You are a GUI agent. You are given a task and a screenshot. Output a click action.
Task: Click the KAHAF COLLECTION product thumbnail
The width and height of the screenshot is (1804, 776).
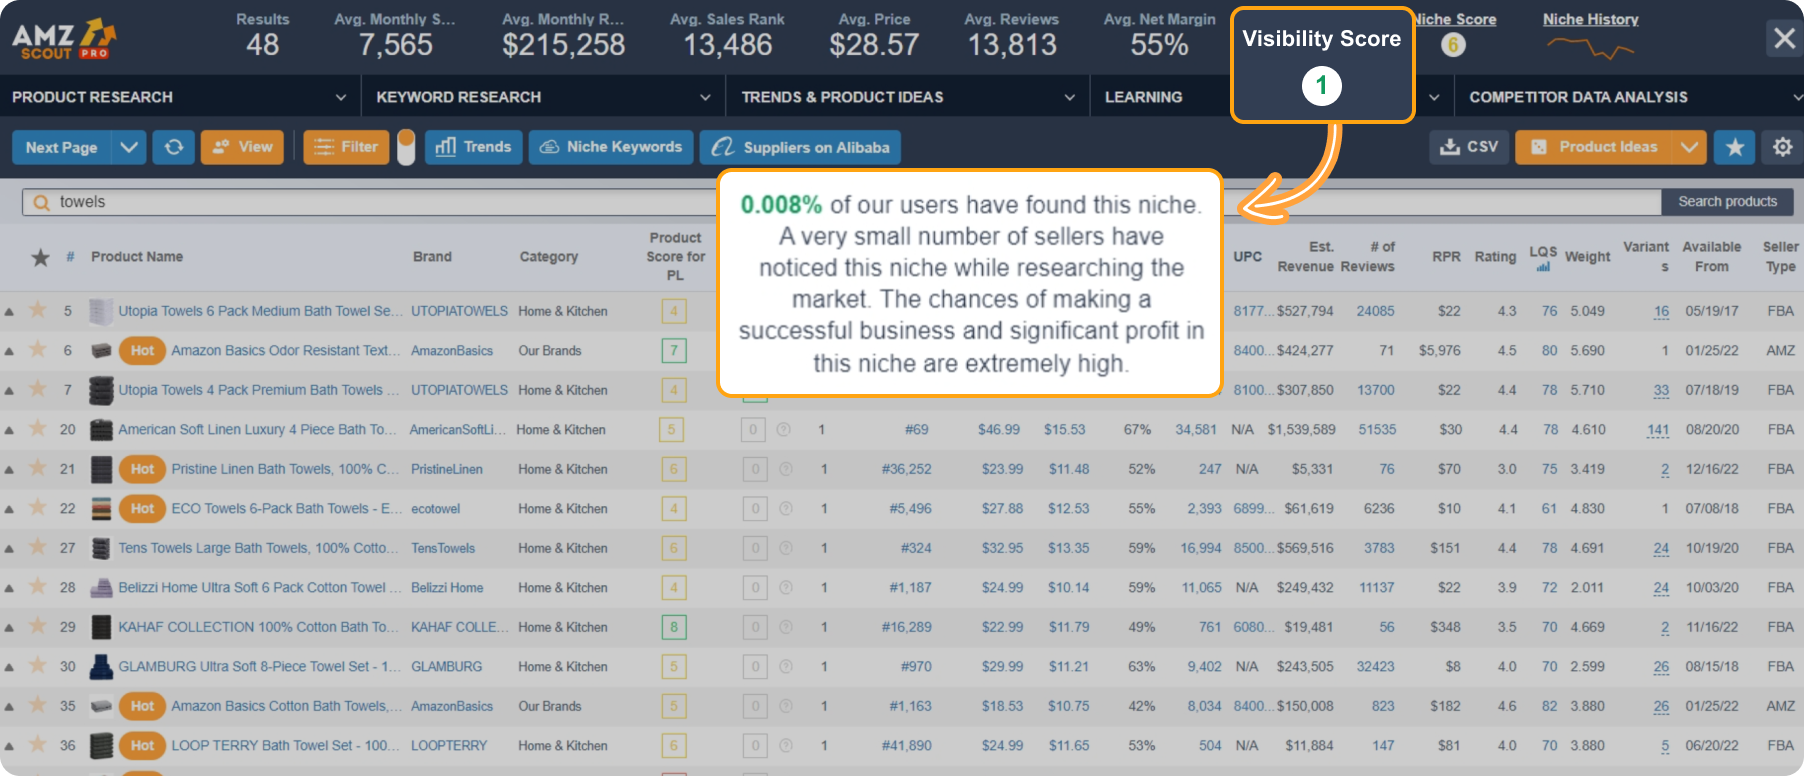[x=101, y=627]
